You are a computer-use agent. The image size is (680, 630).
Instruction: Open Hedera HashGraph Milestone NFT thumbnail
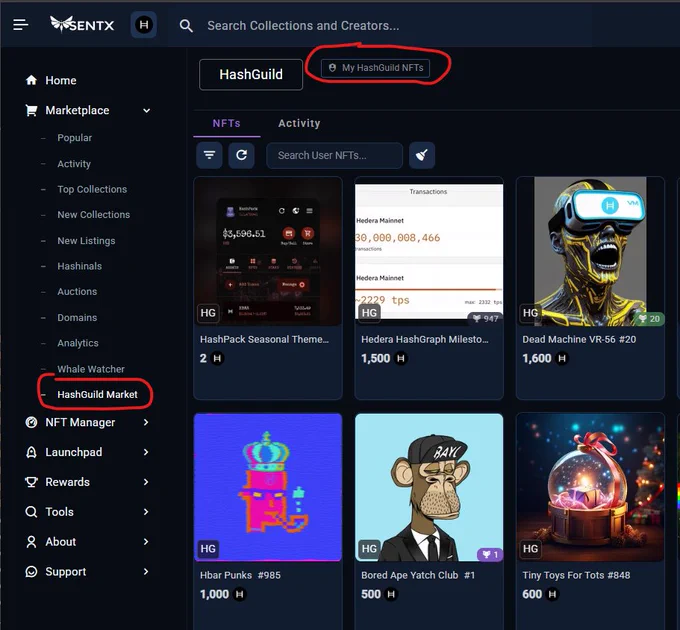pos(429,251)
